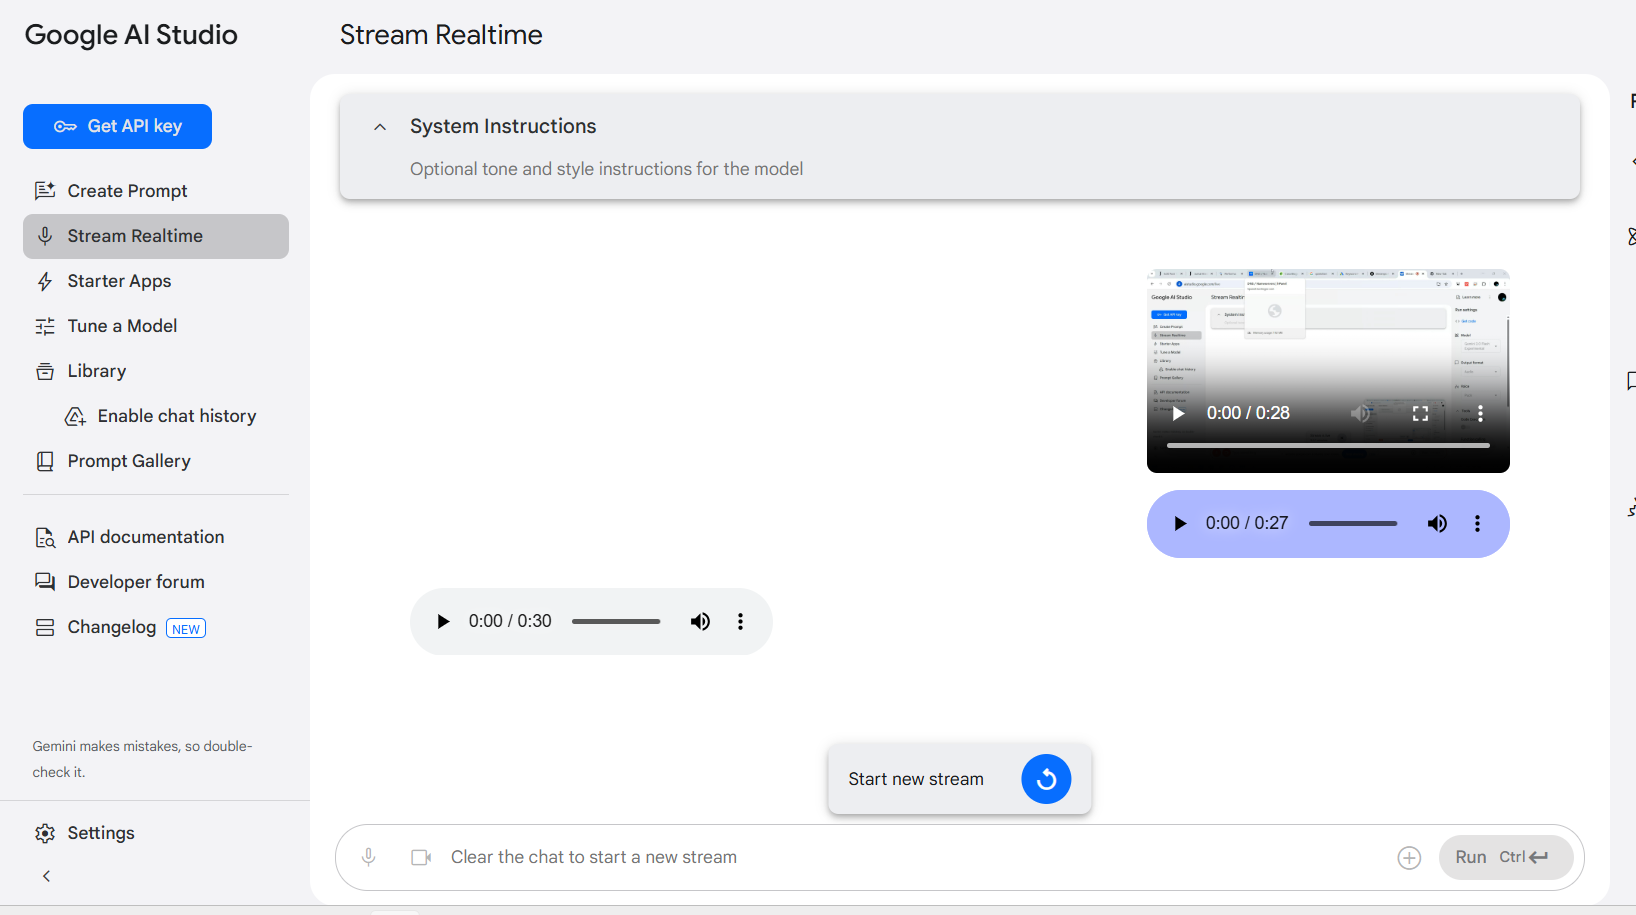Click the Start new stream label

click(x=916, y=779)
